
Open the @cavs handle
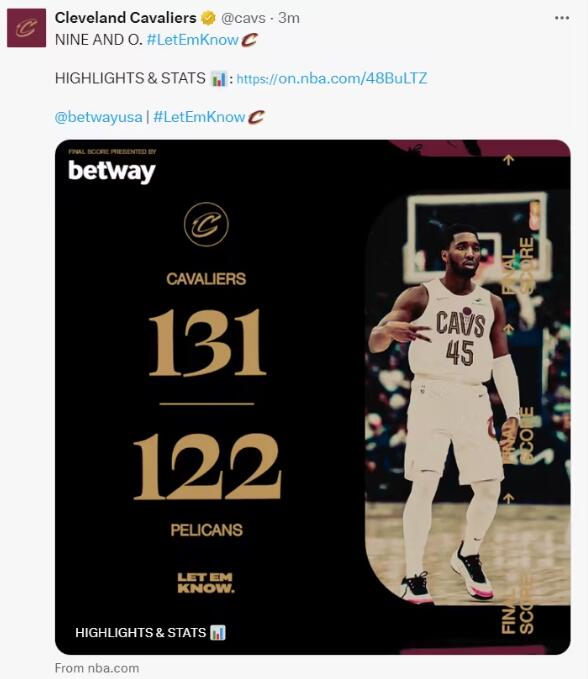pos(243,18)
